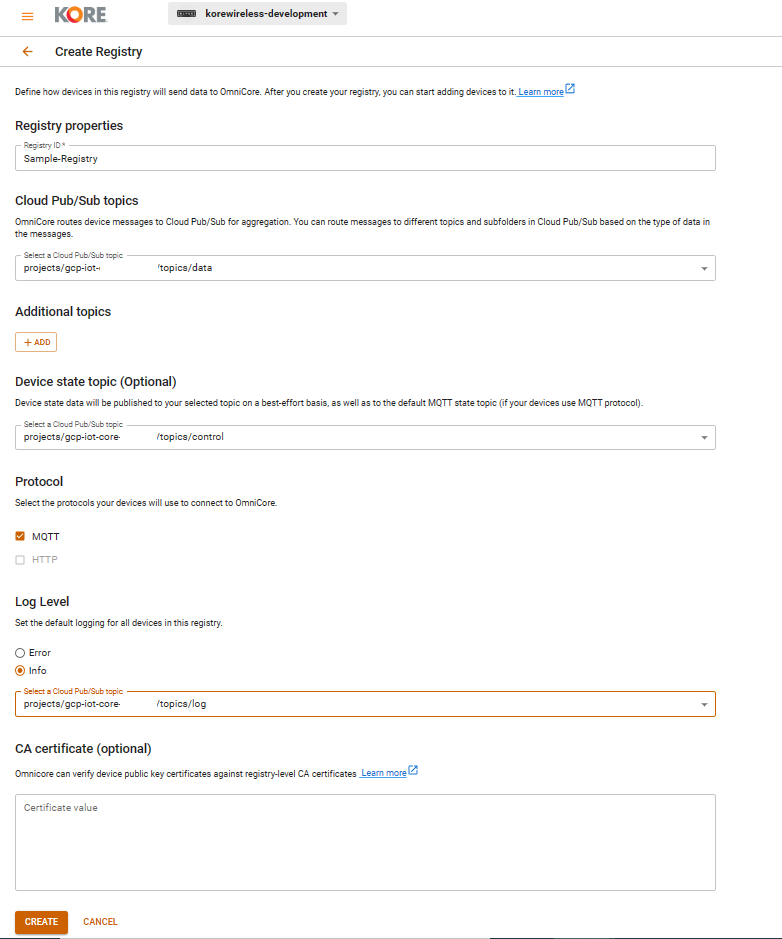782x939 pixels.
Task: Click inside the Certificate value text area
Action: pos(365,841)
